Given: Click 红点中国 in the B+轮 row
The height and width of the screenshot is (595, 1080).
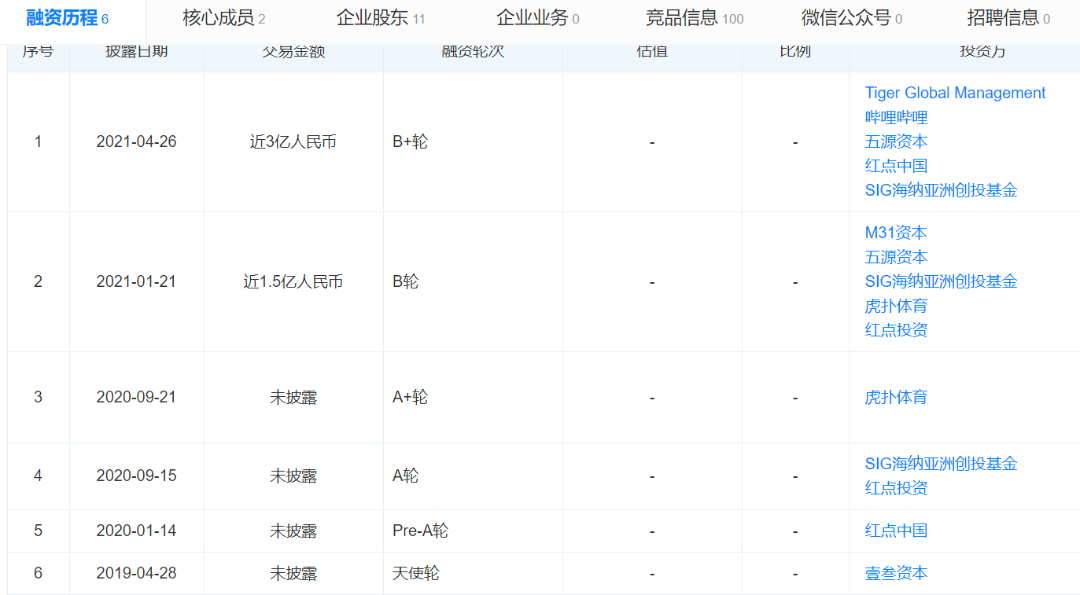Looking at the screenshot, I should click(x=896, y=166).
